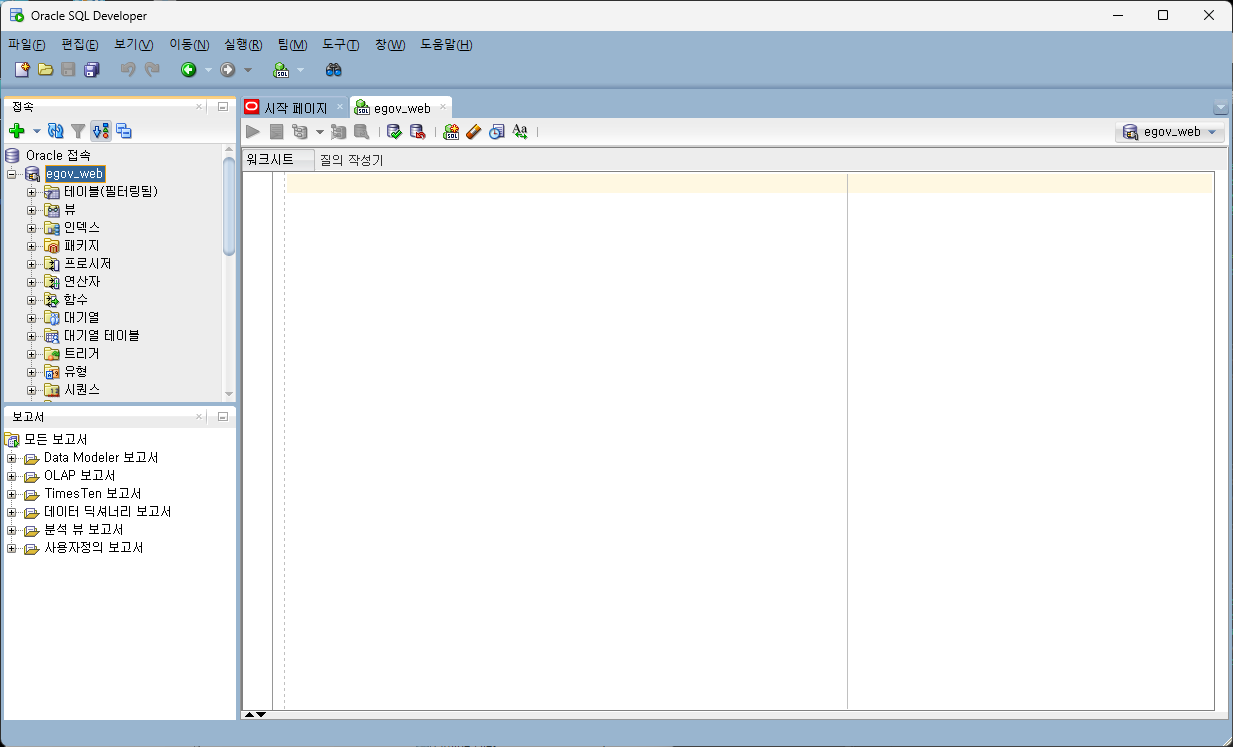Click the Redo arrow icon
1233x747 pixels.
click(152, 70)
